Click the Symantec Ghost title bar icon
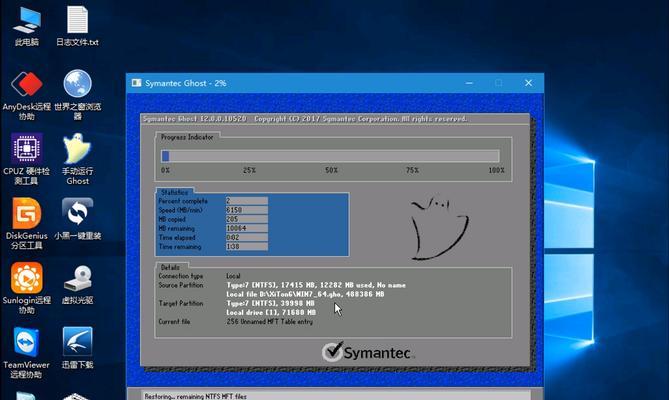The image size is (669, 400). pos(137,83)
